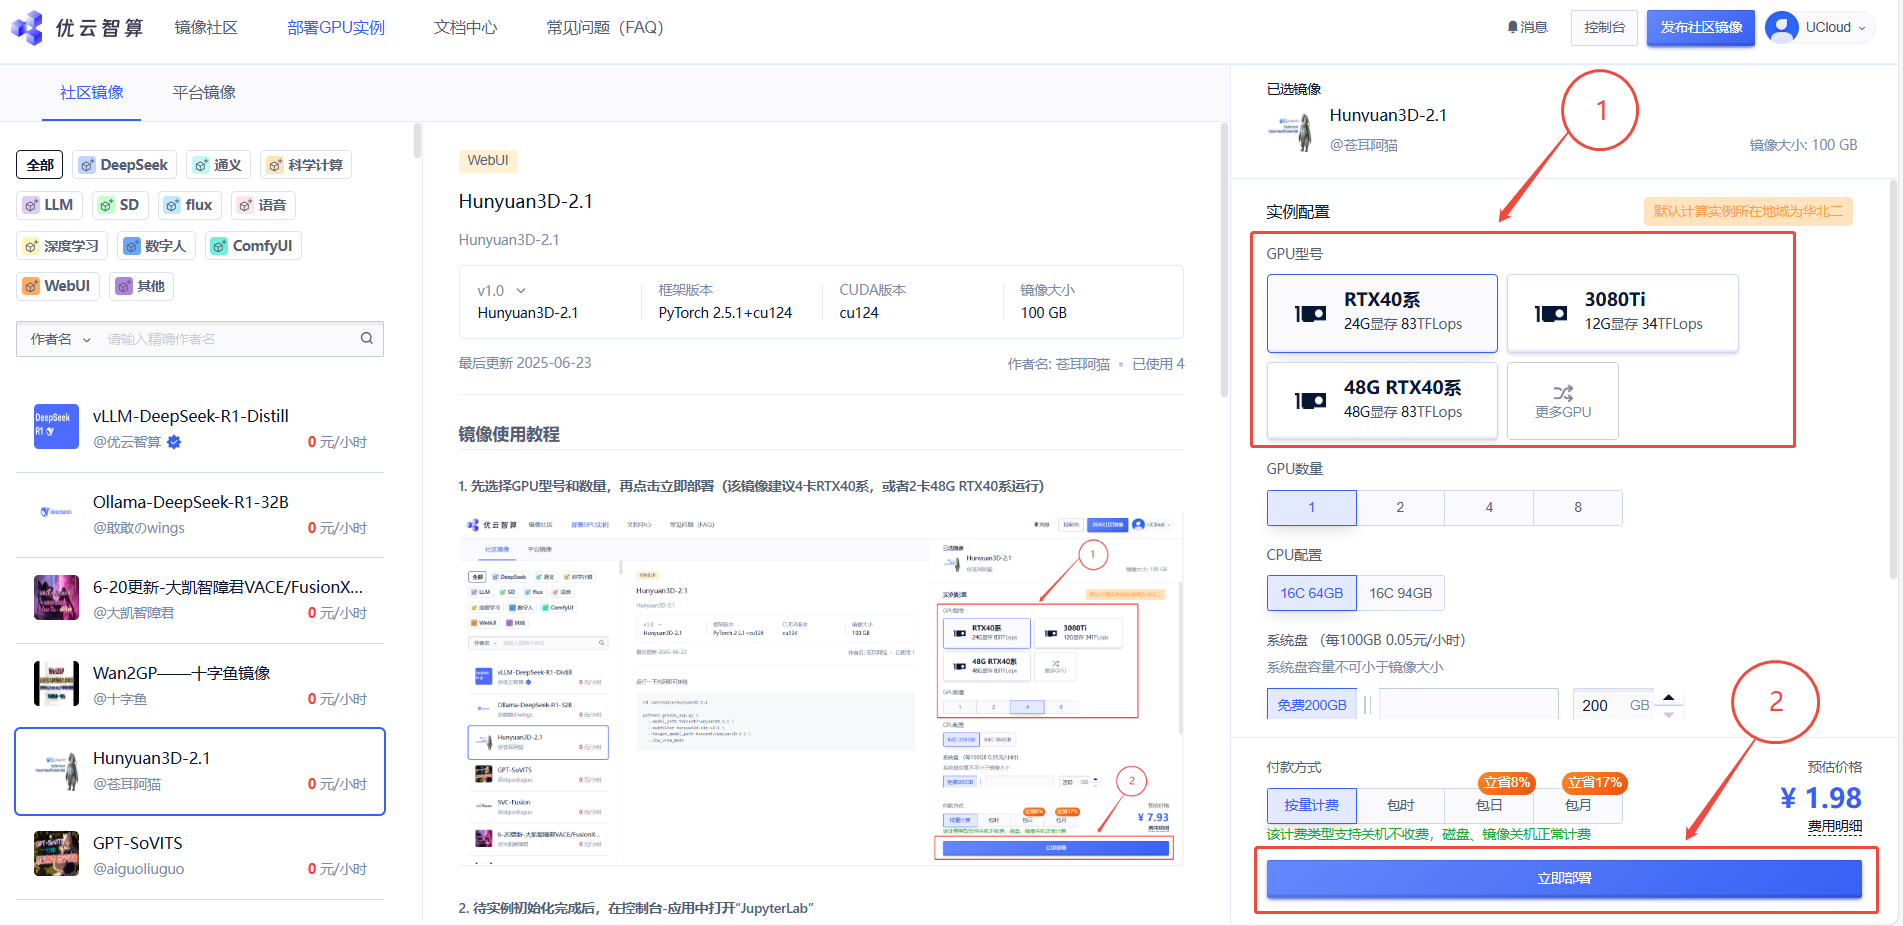
Task: Click verified badge next to 优云智算 author
Action: click(174, 442)
